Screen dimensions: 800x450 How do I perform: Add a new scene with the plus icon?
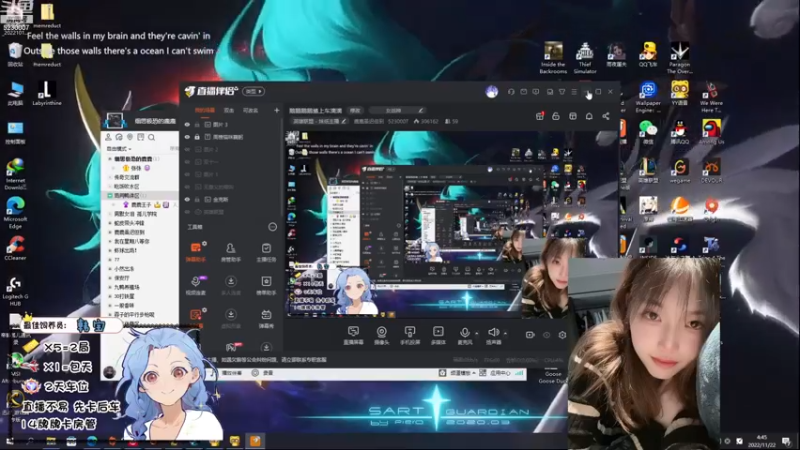(x=277, y=110)
